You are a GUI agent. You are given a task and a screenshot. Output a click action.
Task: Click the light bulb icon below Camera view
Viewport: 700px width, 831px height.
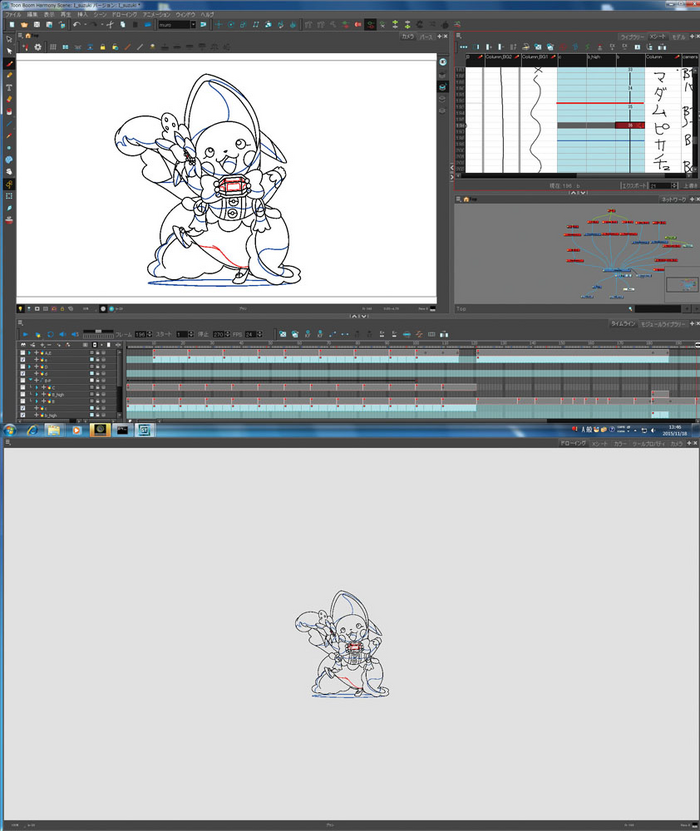20,308
